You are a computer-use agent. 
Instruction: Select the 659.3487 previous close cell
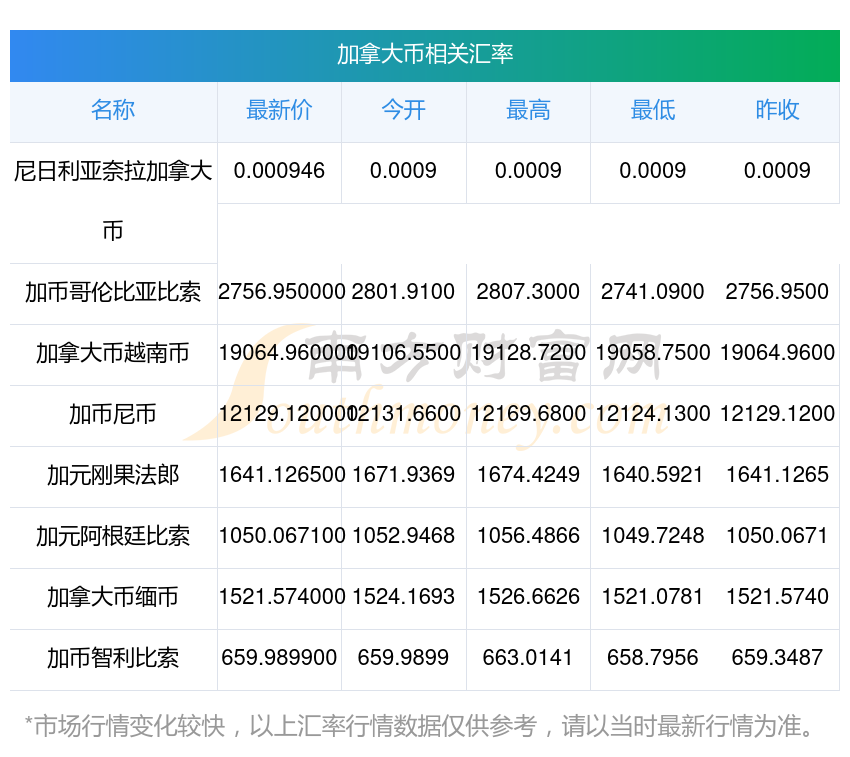(777, 658)
